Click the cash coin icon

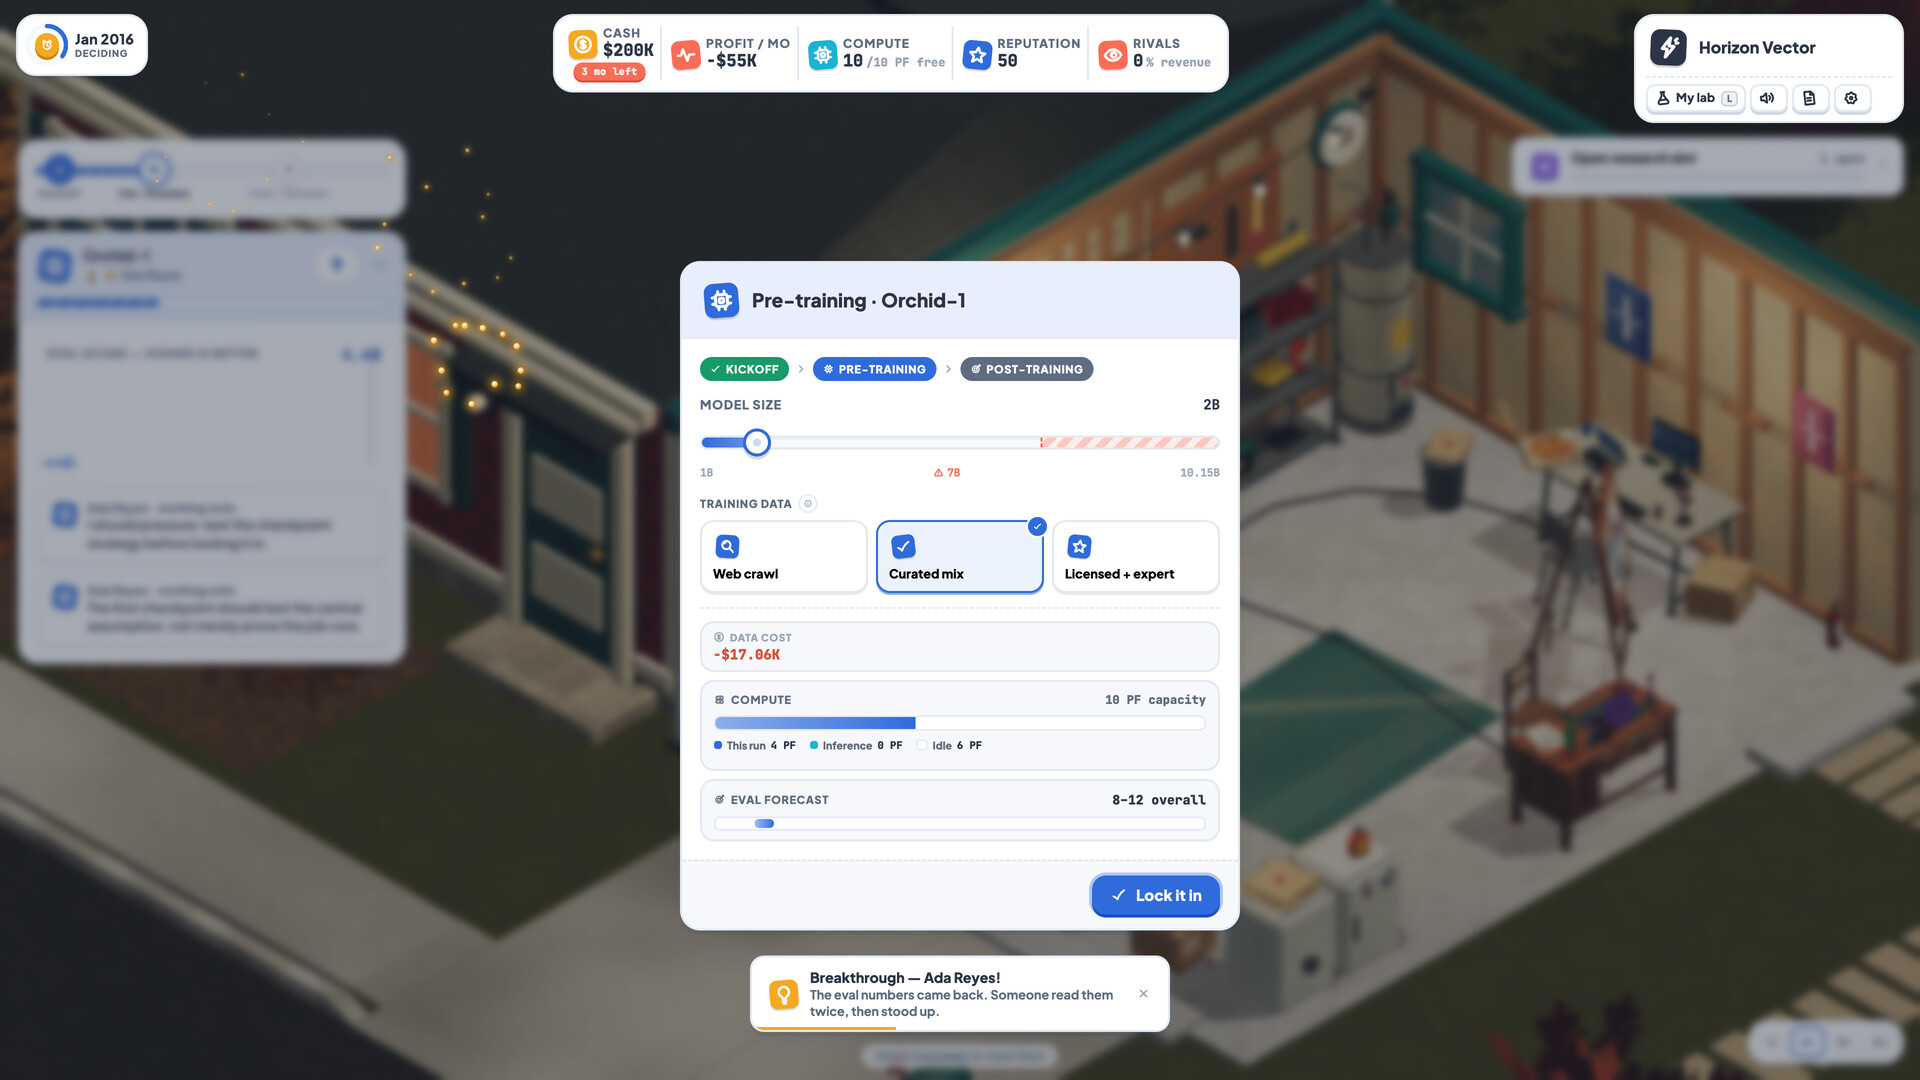click(583, 45)
